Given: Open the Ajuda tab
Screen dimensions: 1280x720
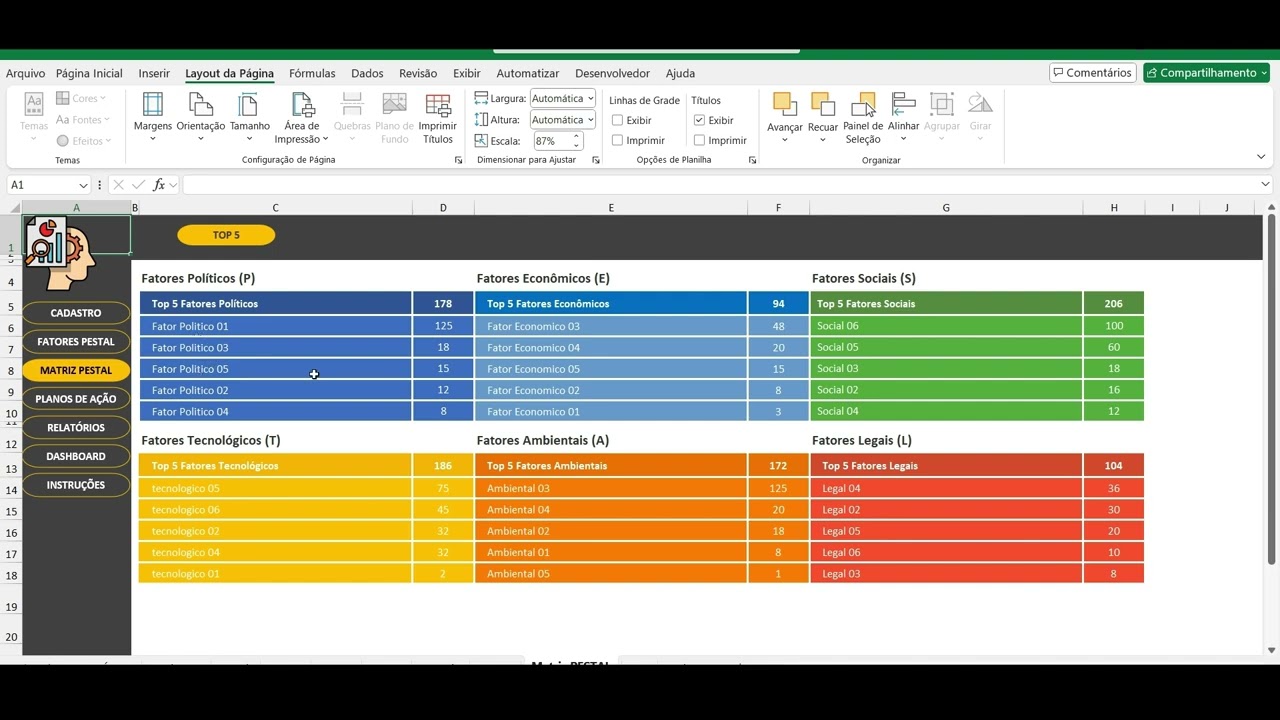Looking at the screenshot, I should pyautogui.click(x=680, y=73).
